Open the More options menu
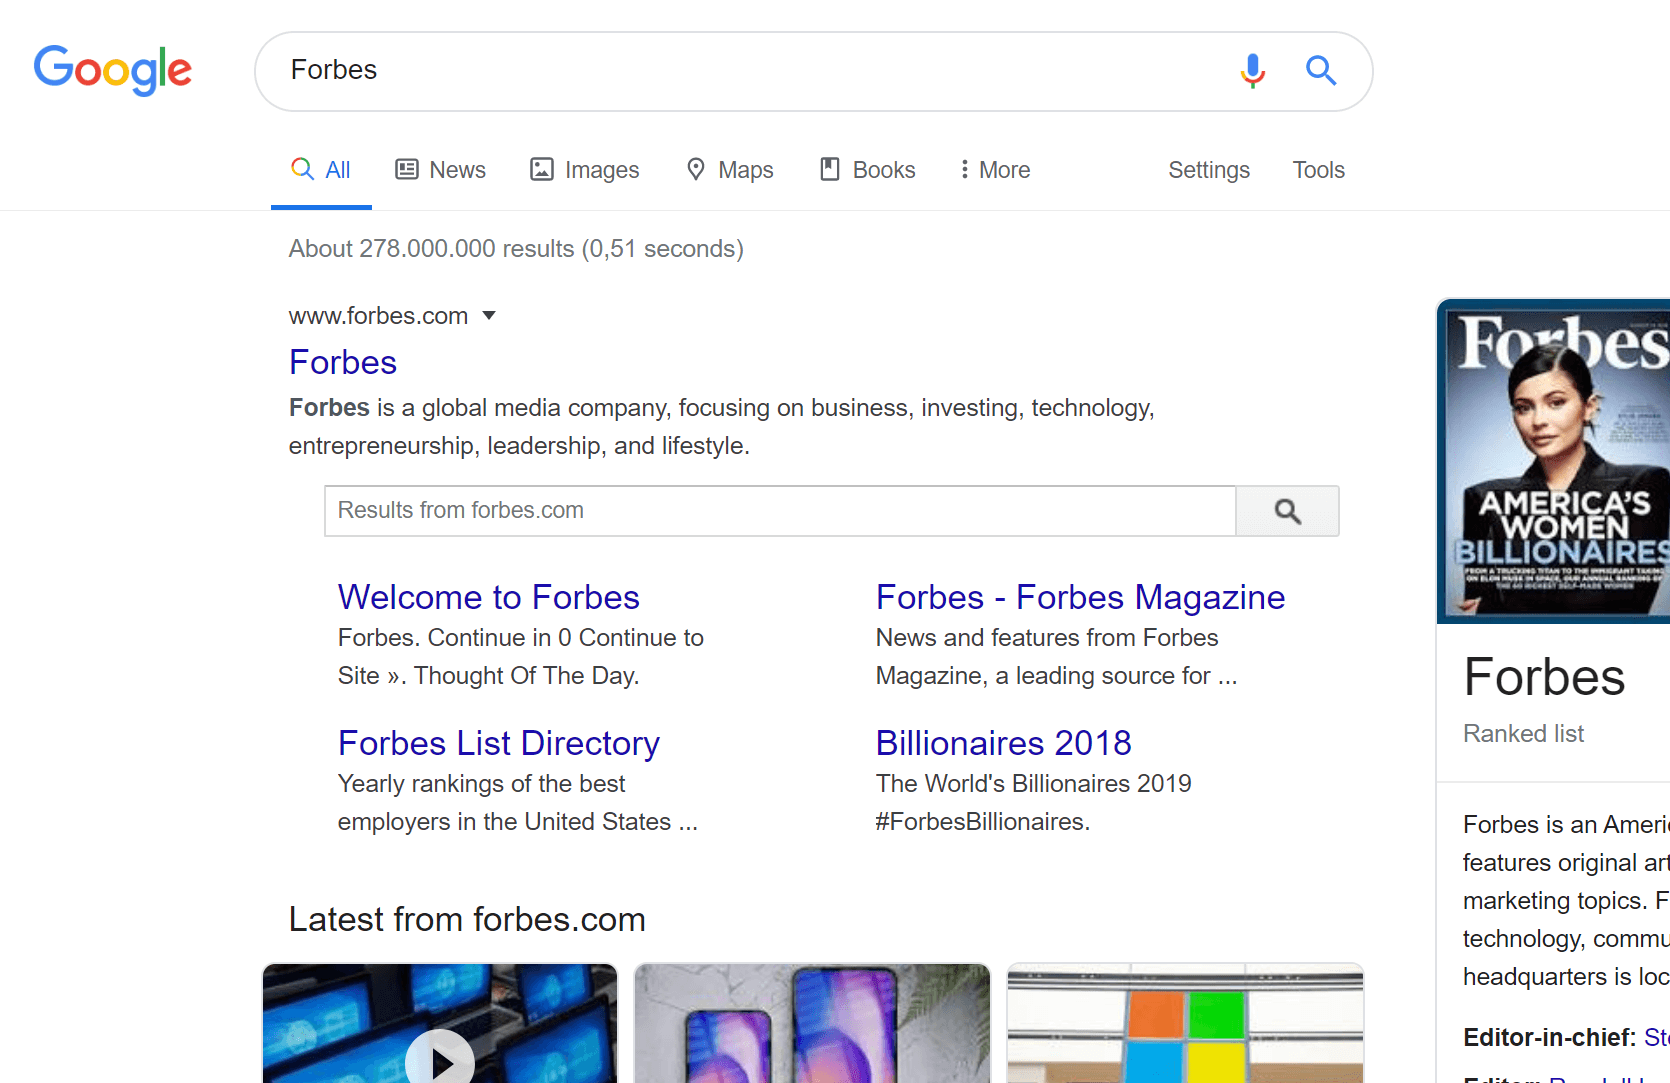Image resolution: width=1670 pixels, height=1083 pixels. [994, 169]
